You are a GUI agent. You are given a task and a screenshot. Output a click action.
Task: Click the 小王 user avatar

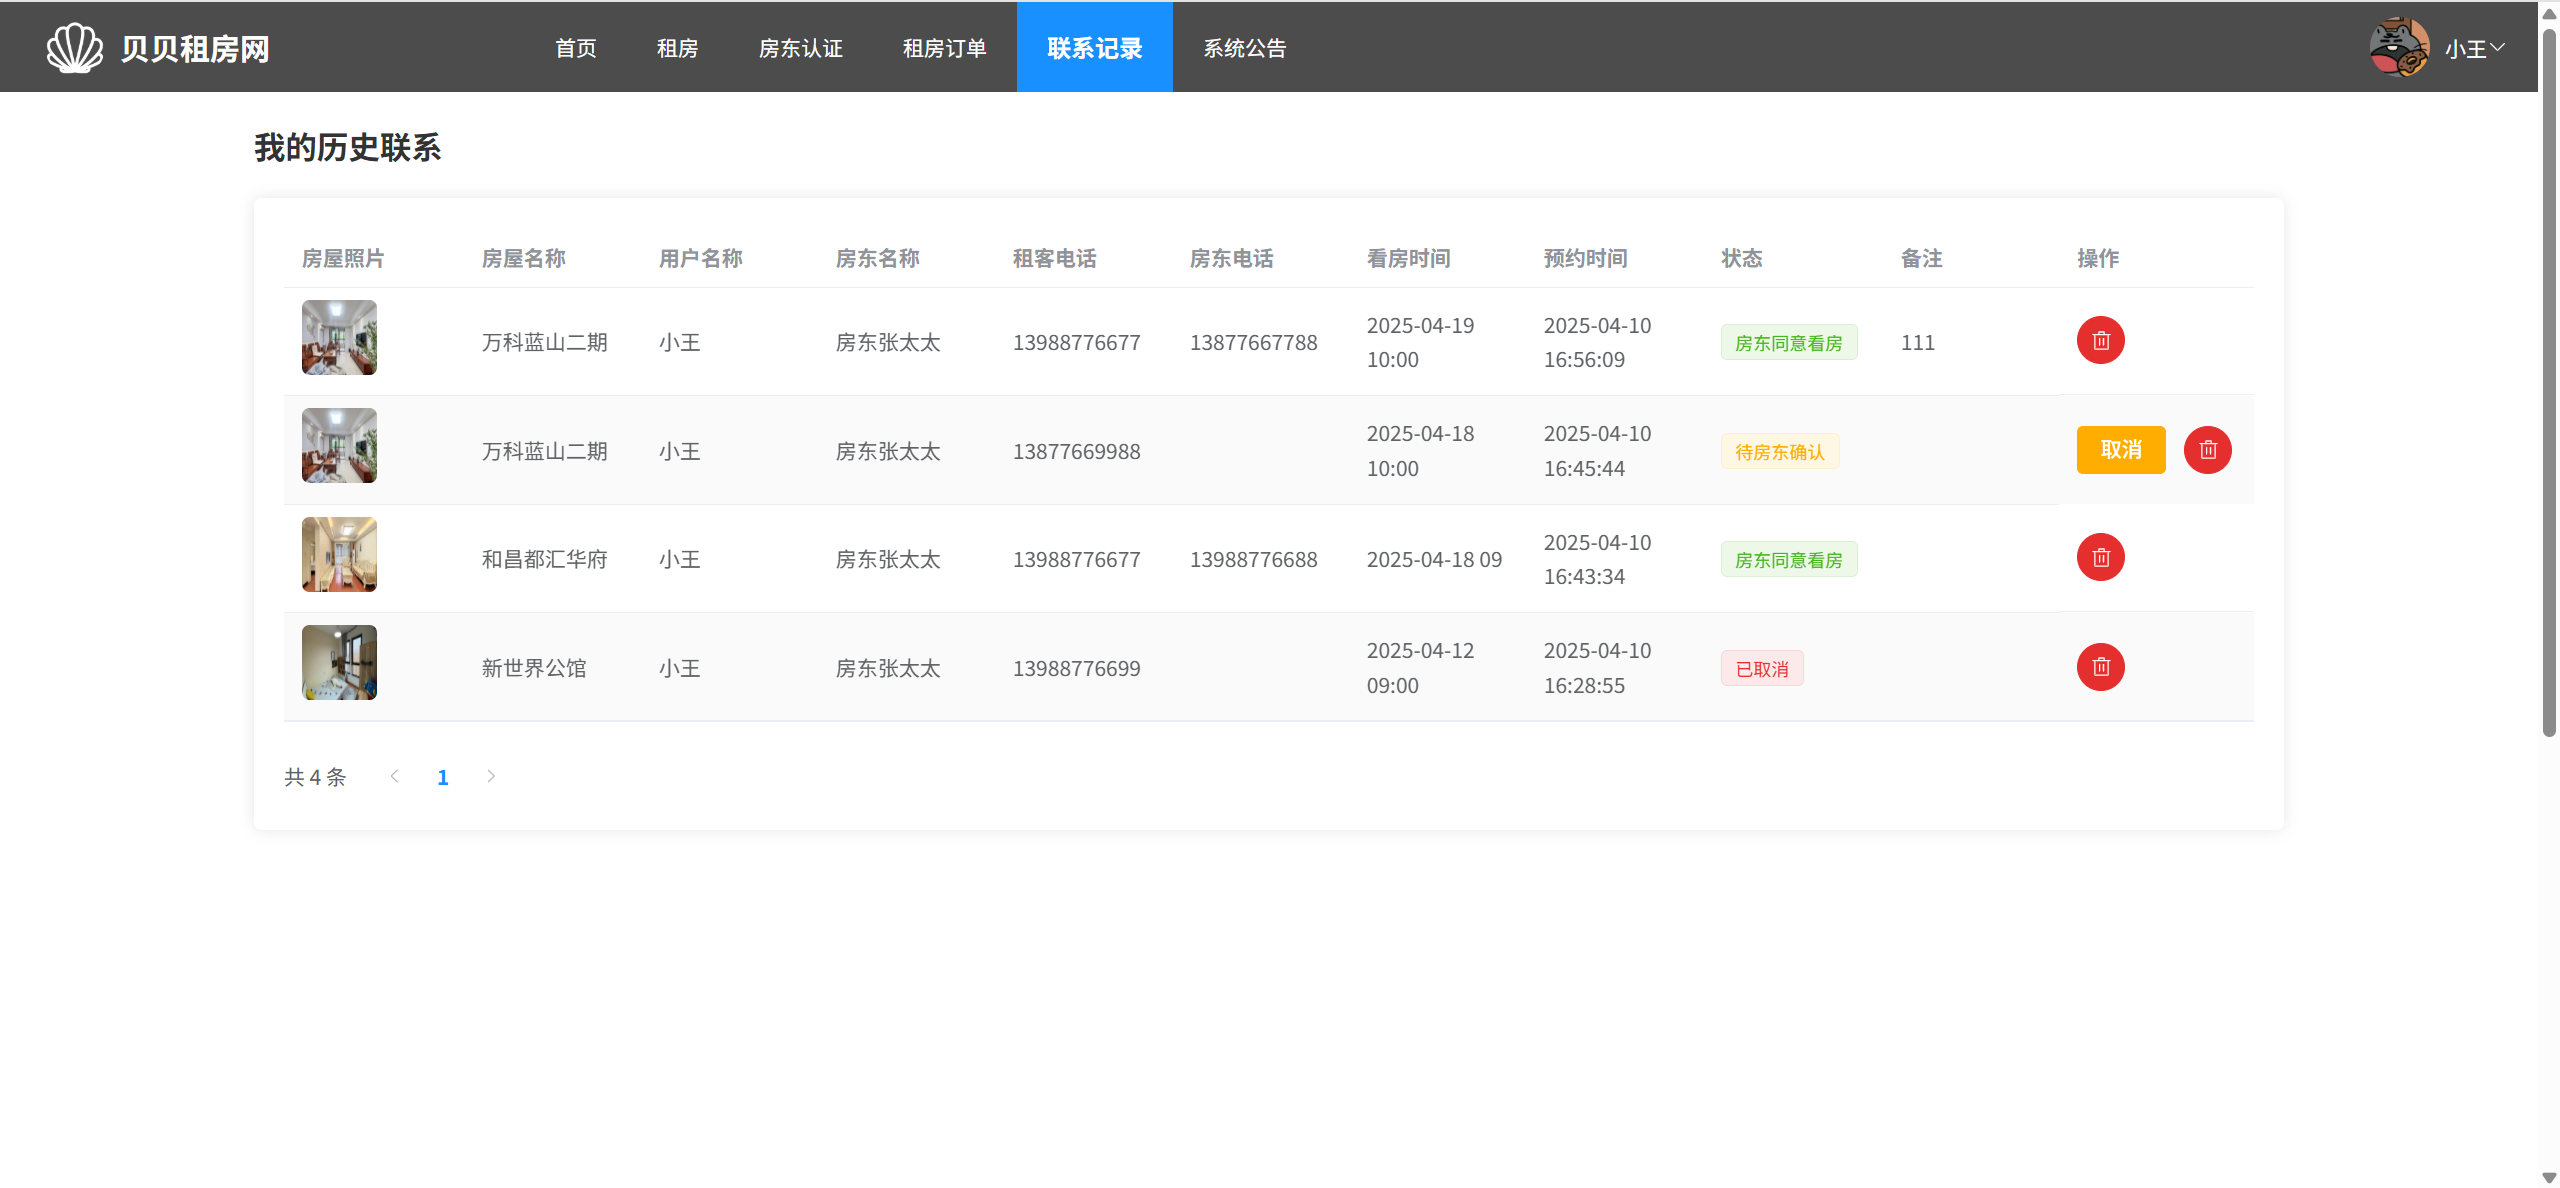pos(2399,47)
